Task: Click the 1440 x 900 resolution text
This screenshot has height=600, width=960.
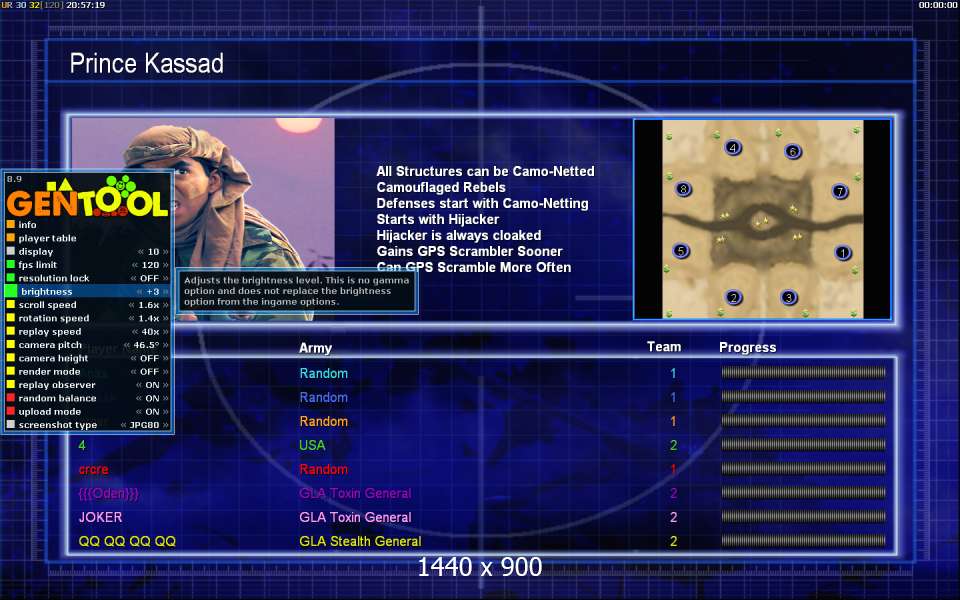Action: click(480, 567)
